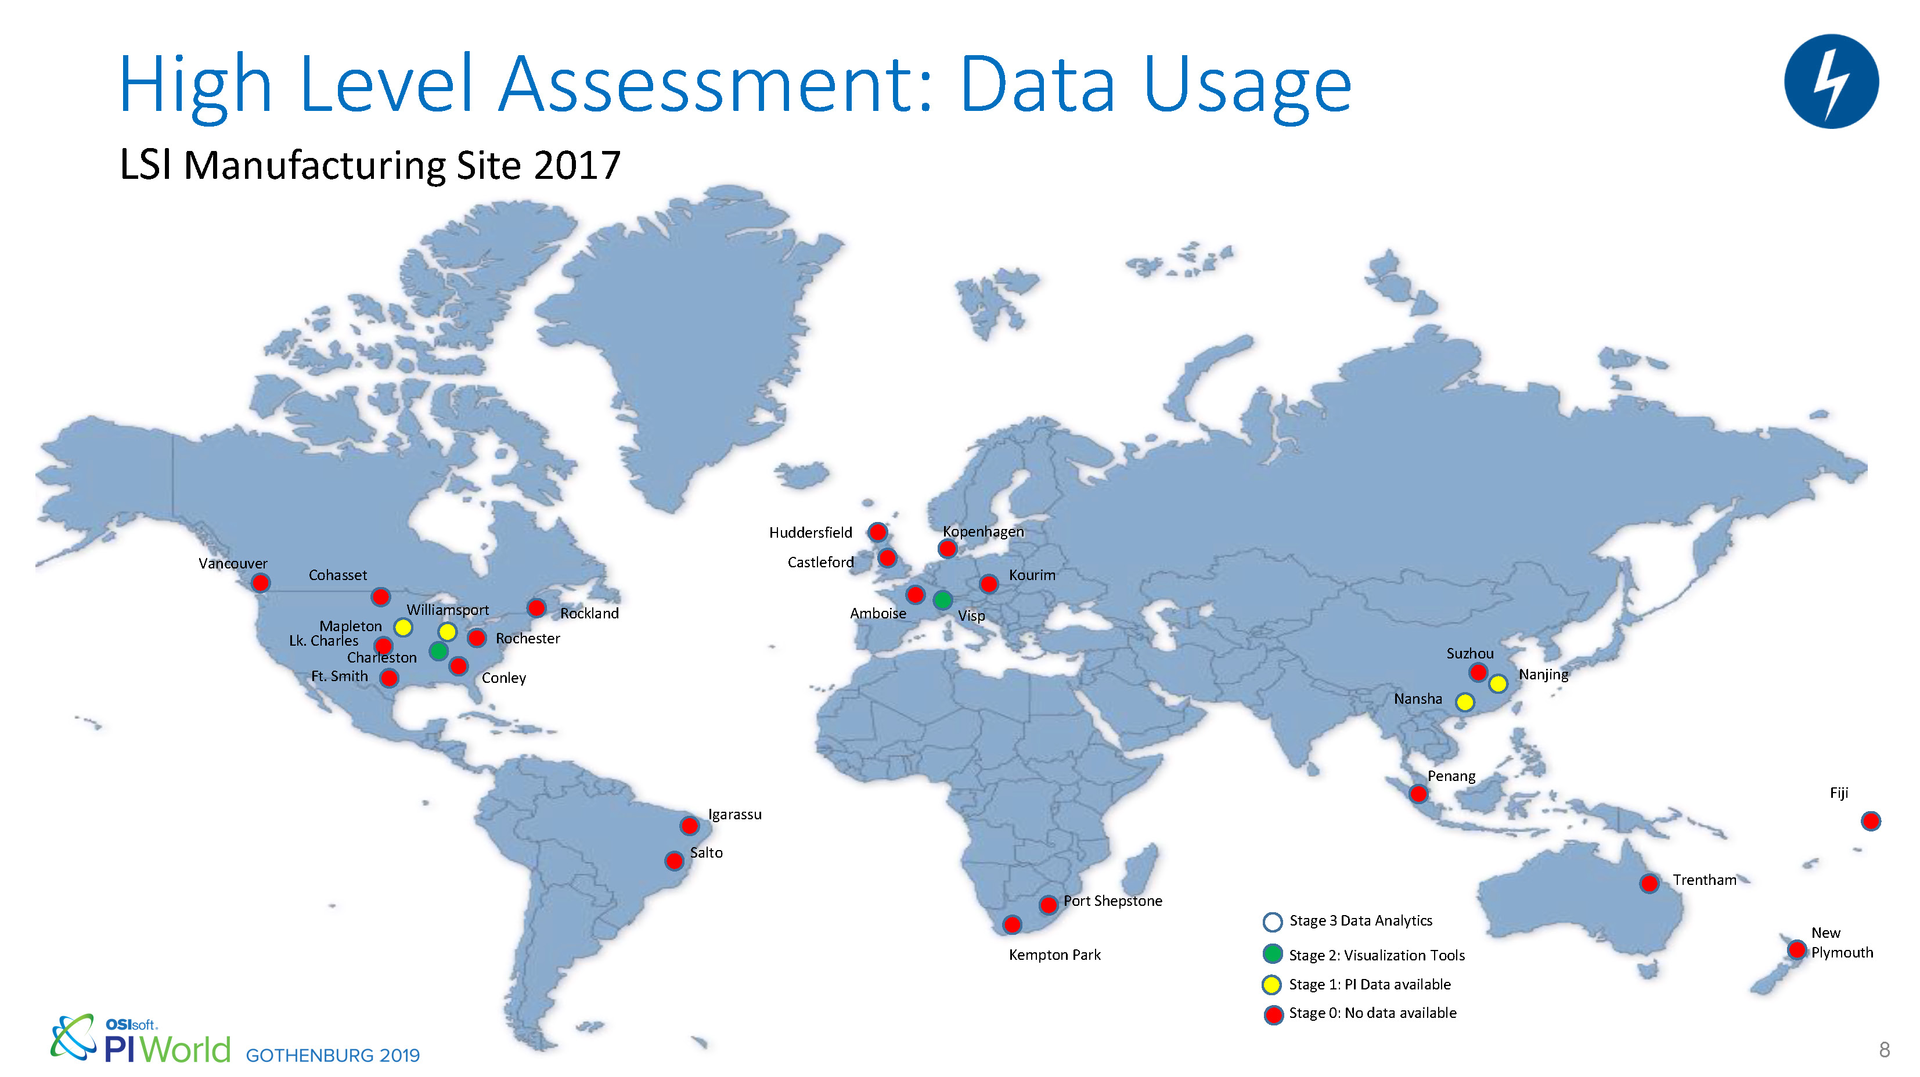Screen dimensions: 1920x1077
Task: Select the Nanjing yellow marker
Action: coord(1499,684)
